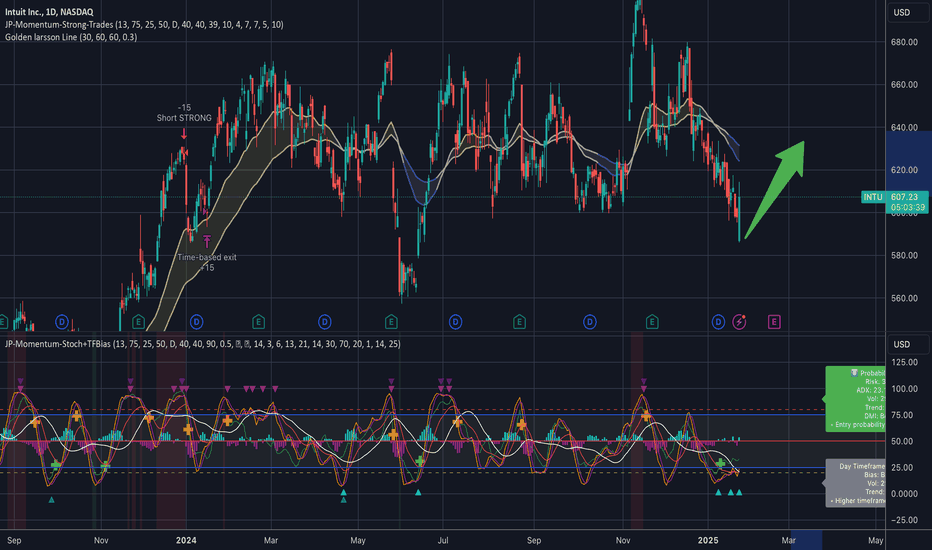
Task: Click the 100.00 oscillator scale label
Action: tap(904, 389)
